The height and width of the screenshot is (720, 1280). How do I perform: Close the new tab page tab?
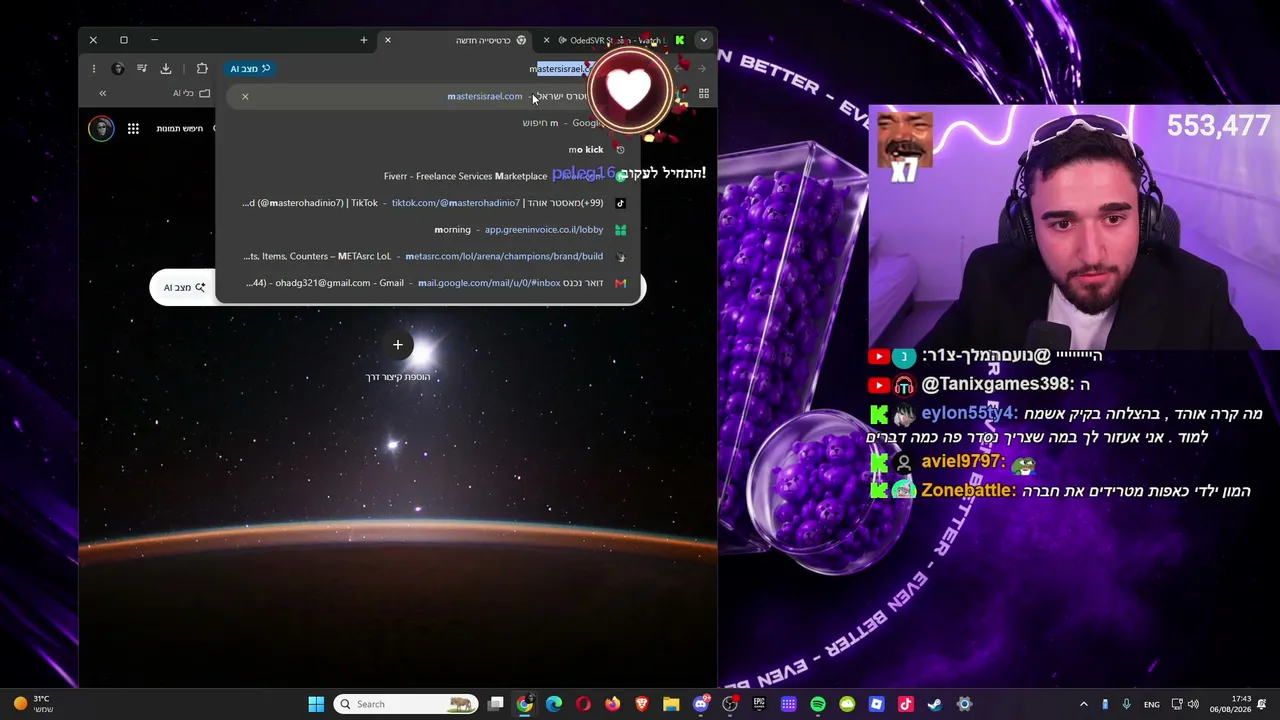(388, 40)
